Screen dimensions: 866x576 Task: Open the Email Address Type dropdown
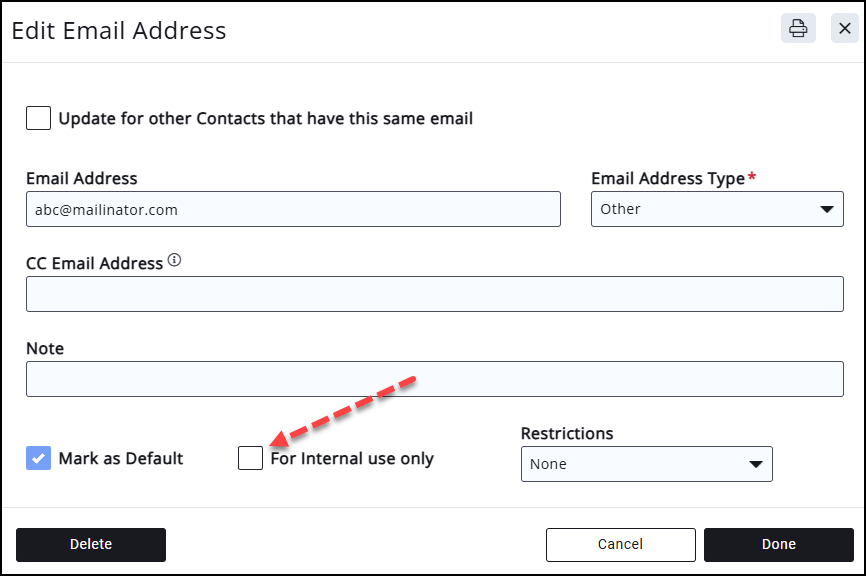[x=716, y=209]
